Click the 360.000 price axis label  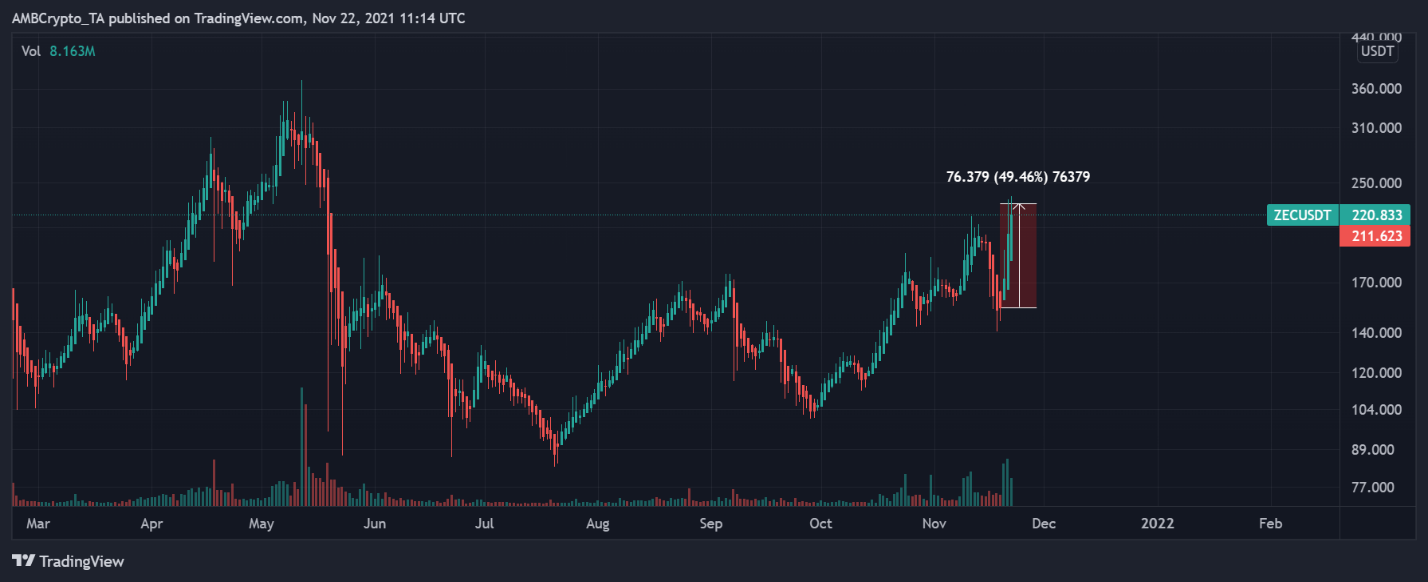pyautogui.click(x=1376, y=89)
